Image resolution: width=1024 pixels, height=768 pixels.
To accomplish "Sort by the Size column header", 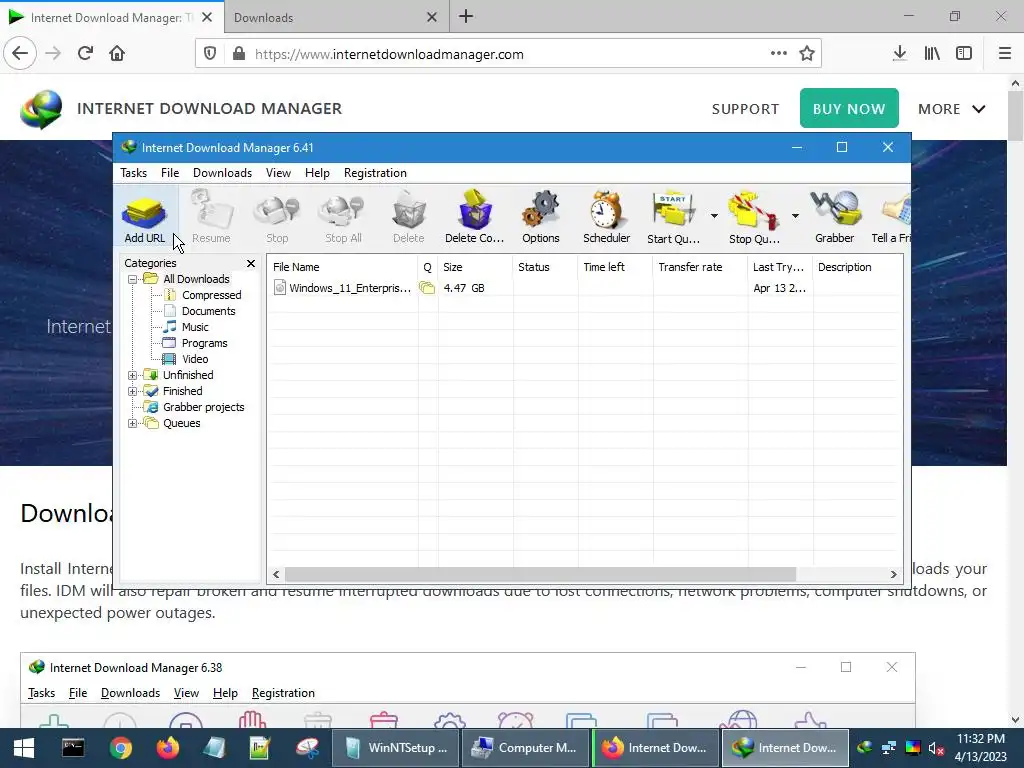I will point(475,267).
